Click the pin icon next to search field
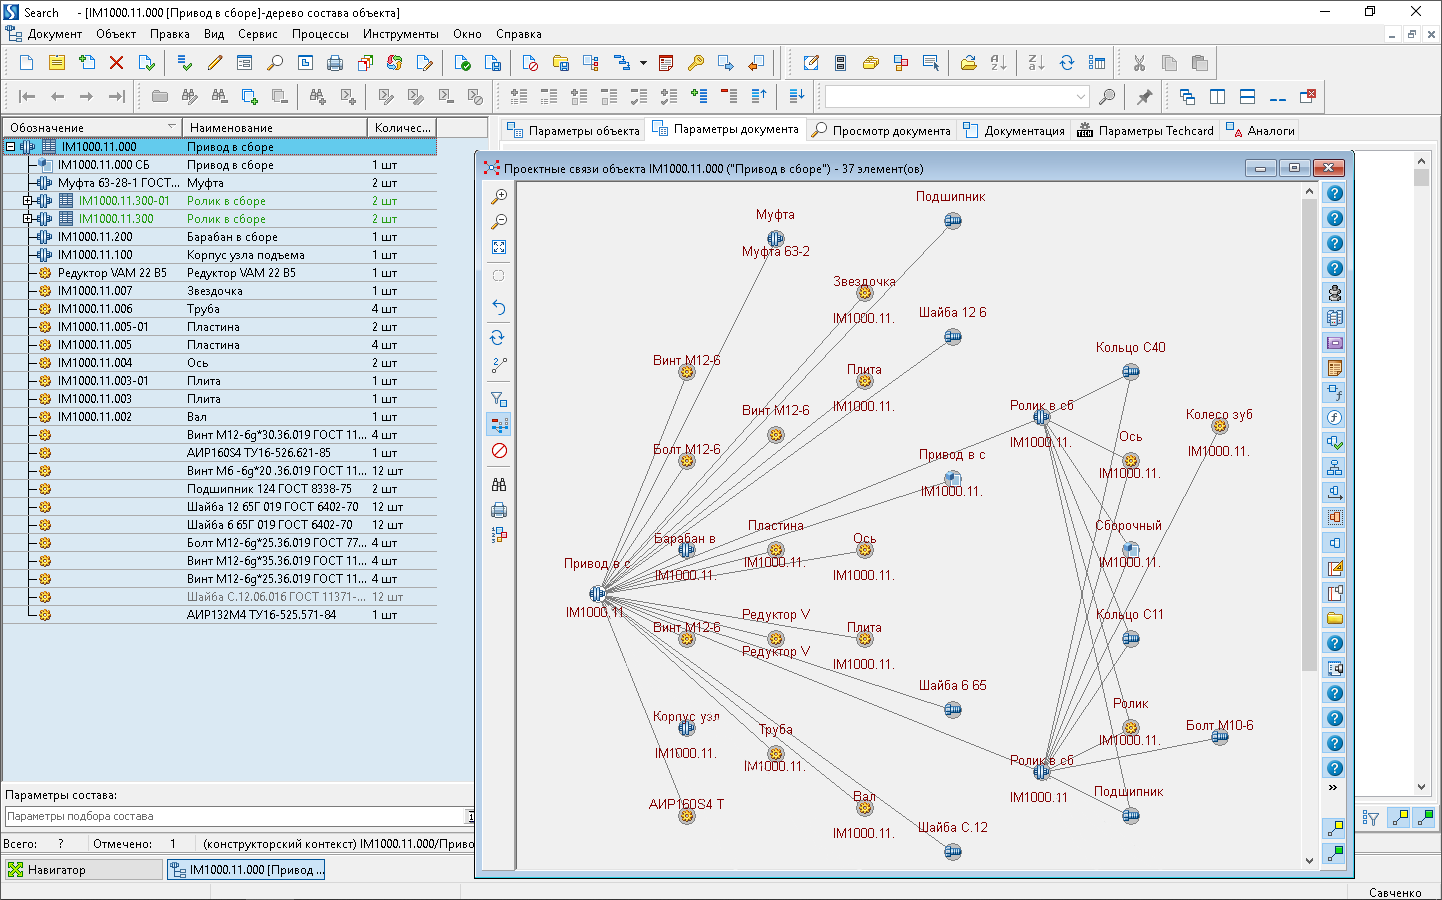Image resolution: width=1442 pixels, height=900 pixels. (1144, 97)
